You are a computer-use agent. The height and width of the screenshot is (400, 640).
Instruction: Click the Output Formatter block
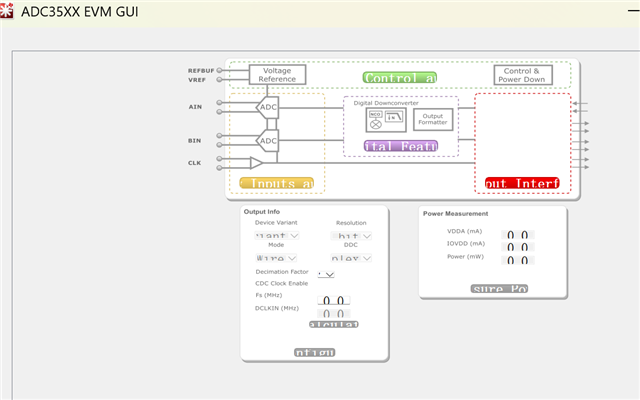[x=433, y=119]
